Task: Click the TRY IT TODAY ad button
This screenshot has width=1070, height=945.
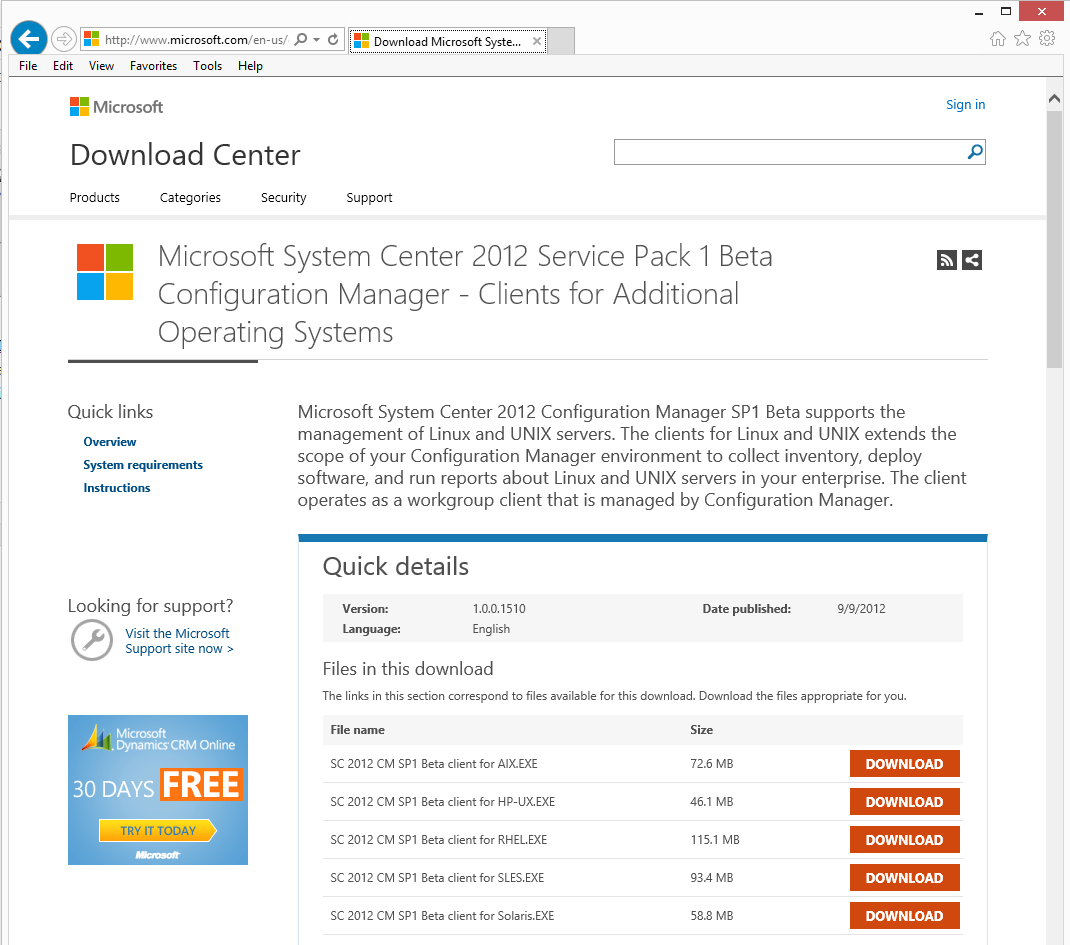Action: pos(158,830)
